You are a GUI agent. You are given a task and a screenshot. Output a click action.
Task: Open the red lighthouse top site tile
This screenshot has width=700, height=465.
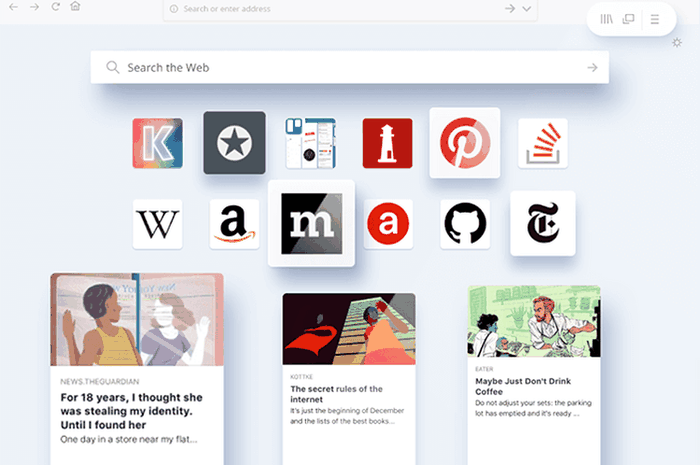click(x=388, y=143)
